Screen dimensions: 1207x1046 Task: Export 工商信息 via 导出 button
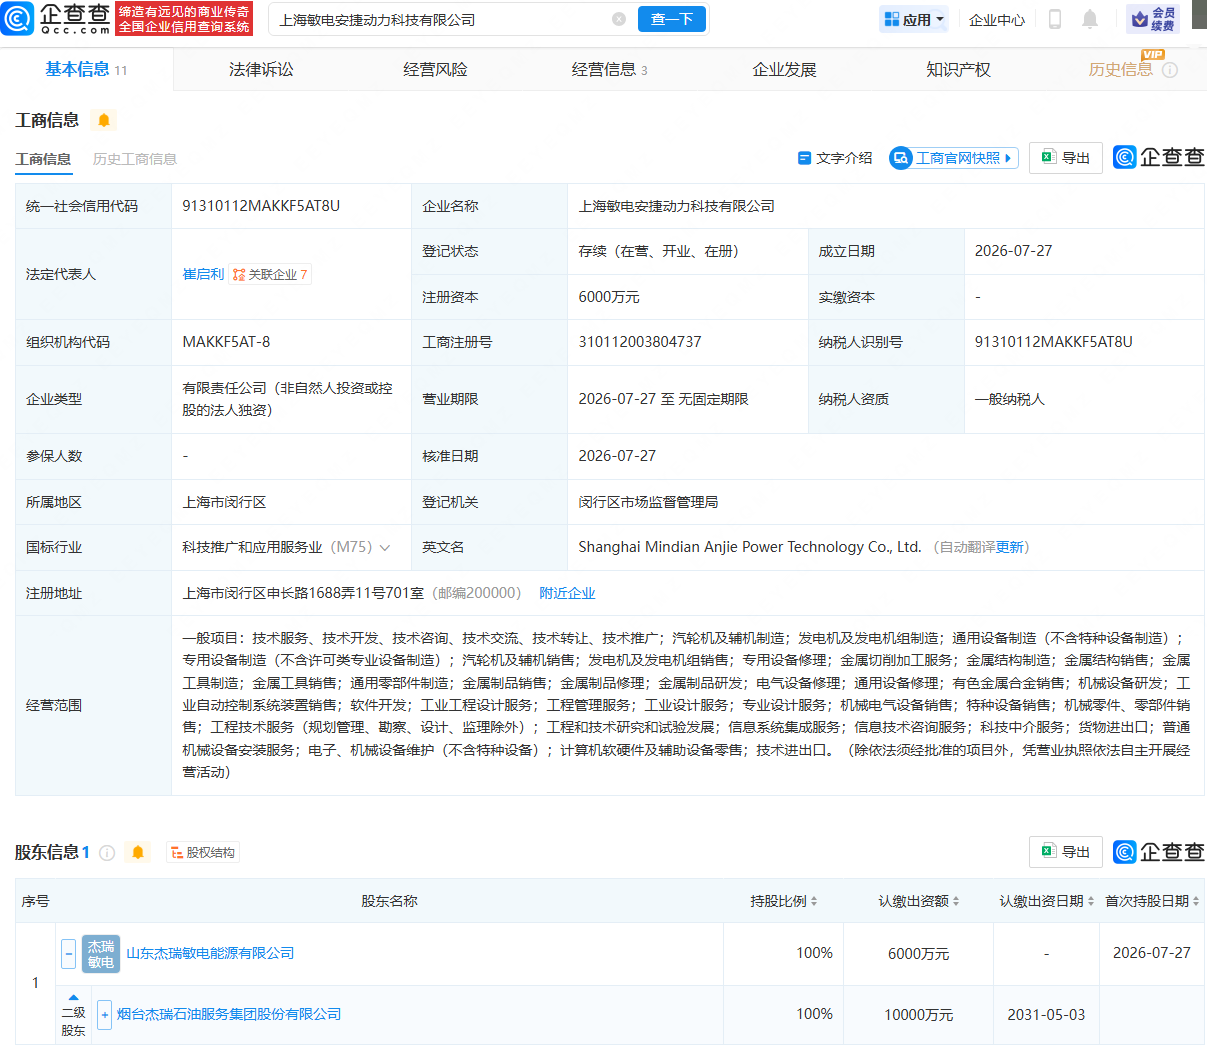[x=1066, y=158]
